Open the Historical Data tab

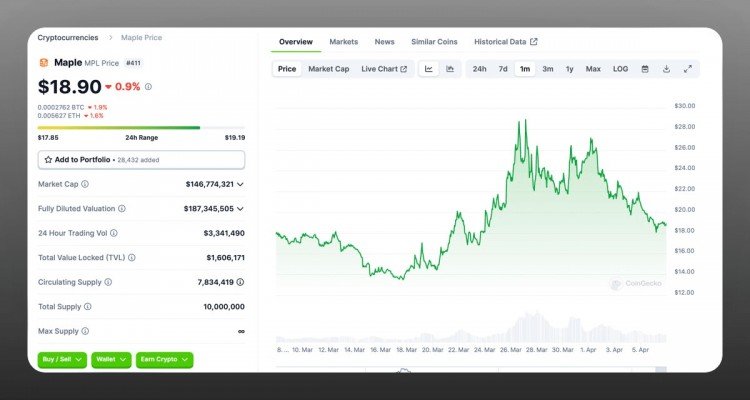(506, 42)
